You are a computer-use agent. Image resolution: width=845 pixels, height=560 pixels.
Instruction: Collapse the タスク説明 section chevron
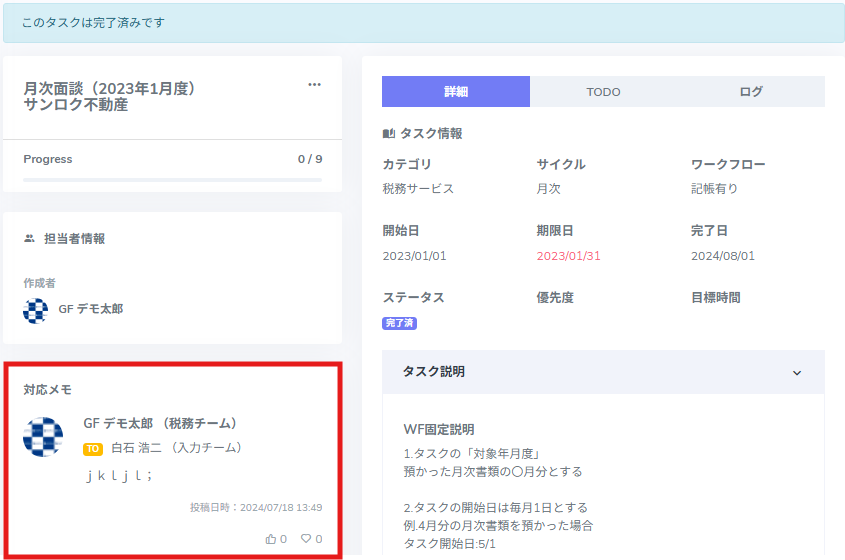(797, 372)
